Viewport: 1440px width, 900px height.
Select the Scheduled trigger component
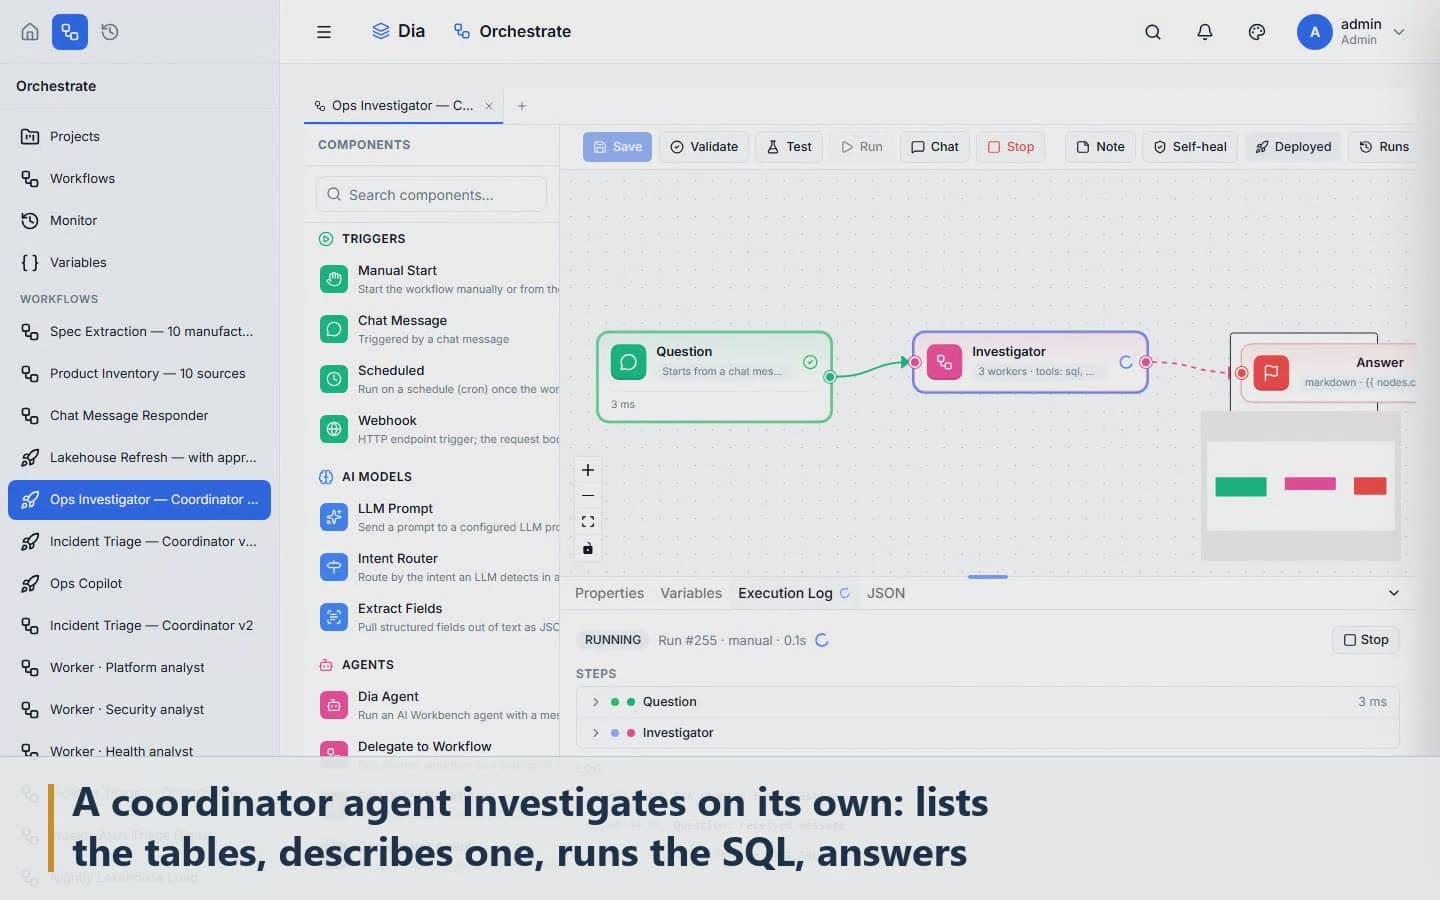pyautogui.click(x=438, y=379)
